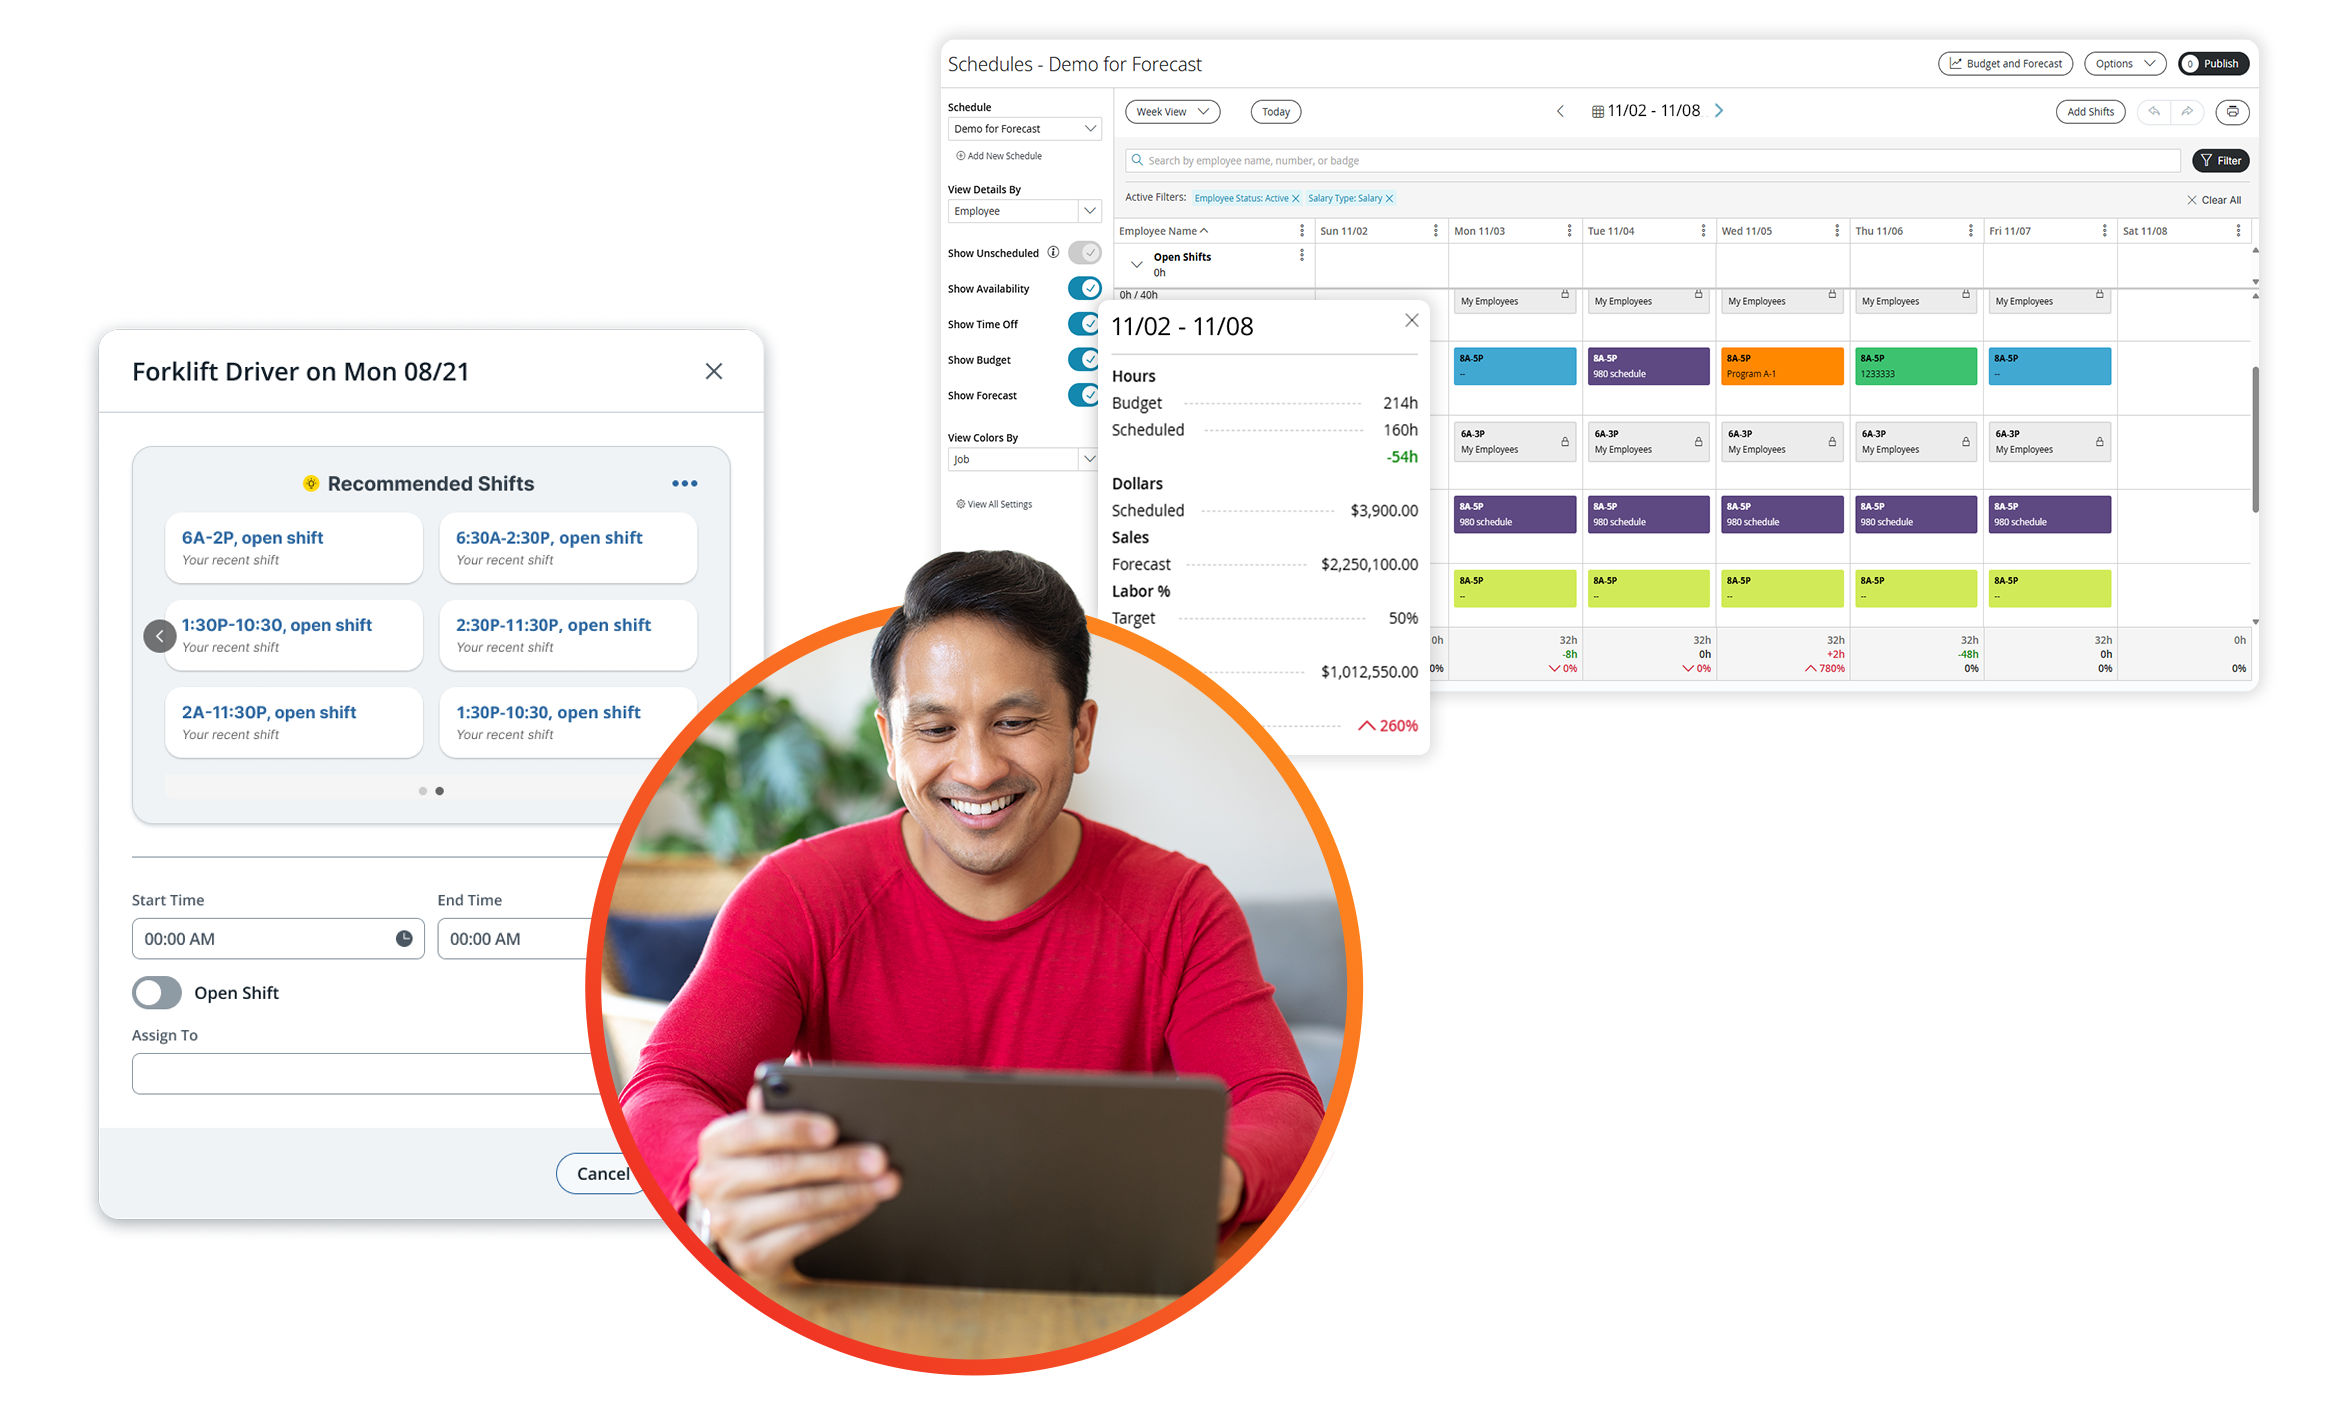Collapse the Open Shifts row
The width and height of the screenshot is (2340, 1420).
click(x=1136, y=264)
